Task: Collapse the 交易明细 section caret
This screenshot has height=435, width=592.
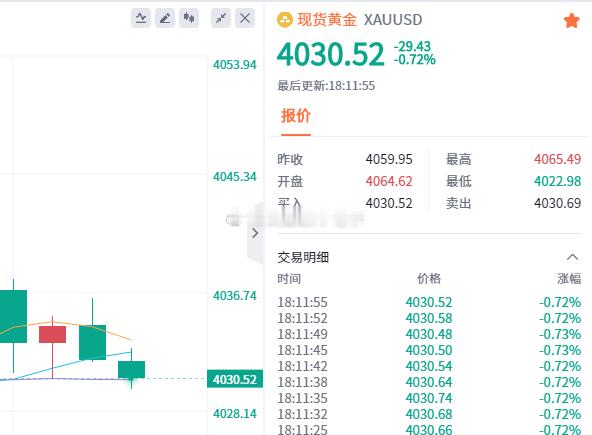Action: [x=572, y=257]
